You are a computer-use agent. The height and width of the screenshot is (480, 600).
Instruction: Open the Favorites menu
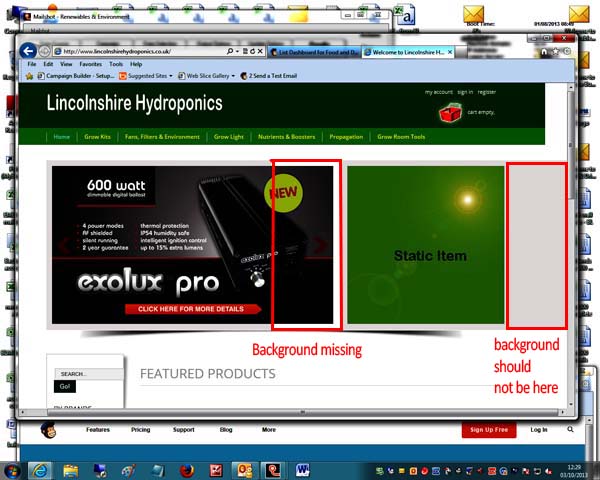click(90, 64)
